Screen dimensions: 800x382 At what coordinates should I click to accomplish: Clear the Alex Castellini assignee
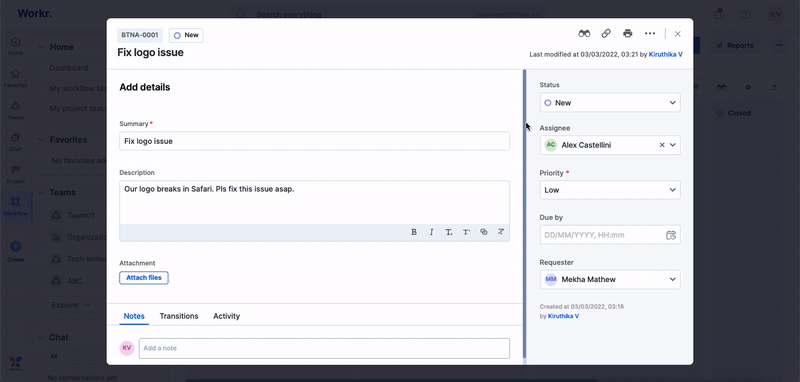(x=662, y=145)
